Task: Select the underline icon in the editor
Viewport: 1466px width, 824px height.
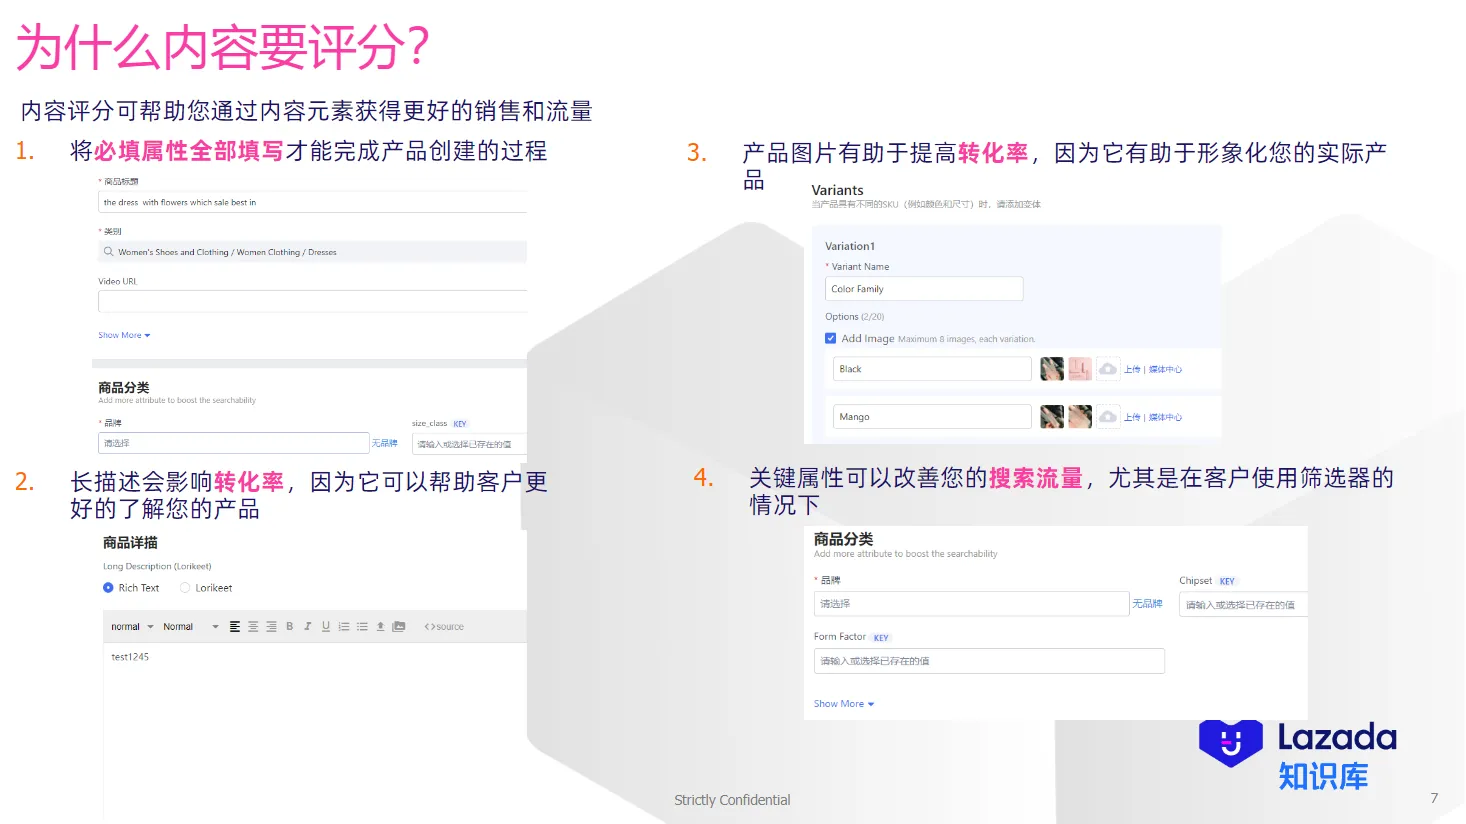Action: tap(324, 626)
